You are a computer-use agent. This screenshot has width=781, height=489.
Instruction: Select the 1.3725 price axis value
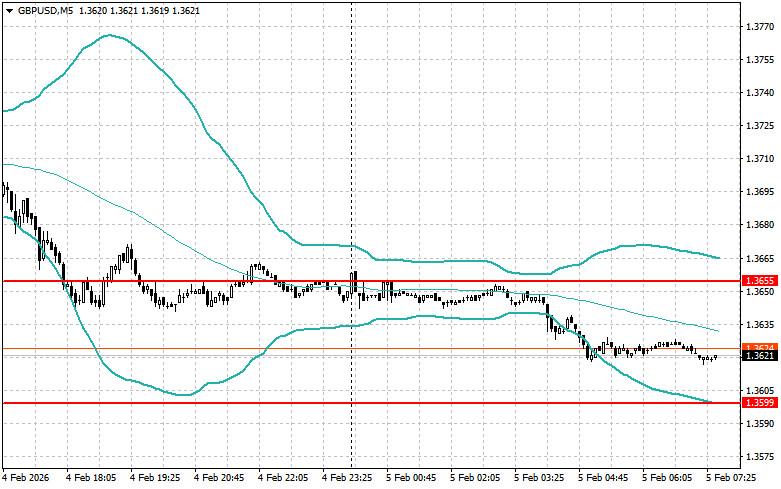tap(760, 125)
